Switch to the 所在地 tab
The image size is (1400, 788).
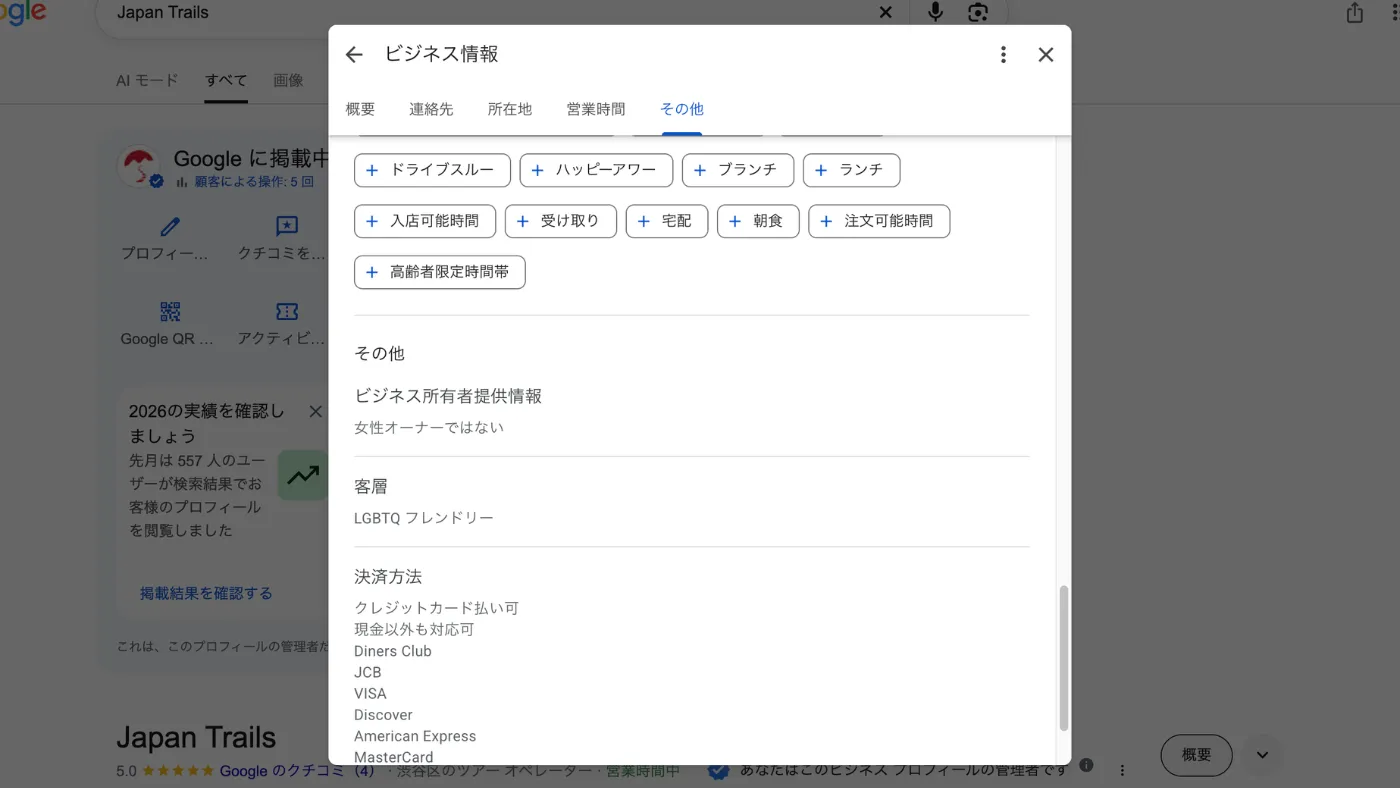pyautogui.click(x=510, y=109)
